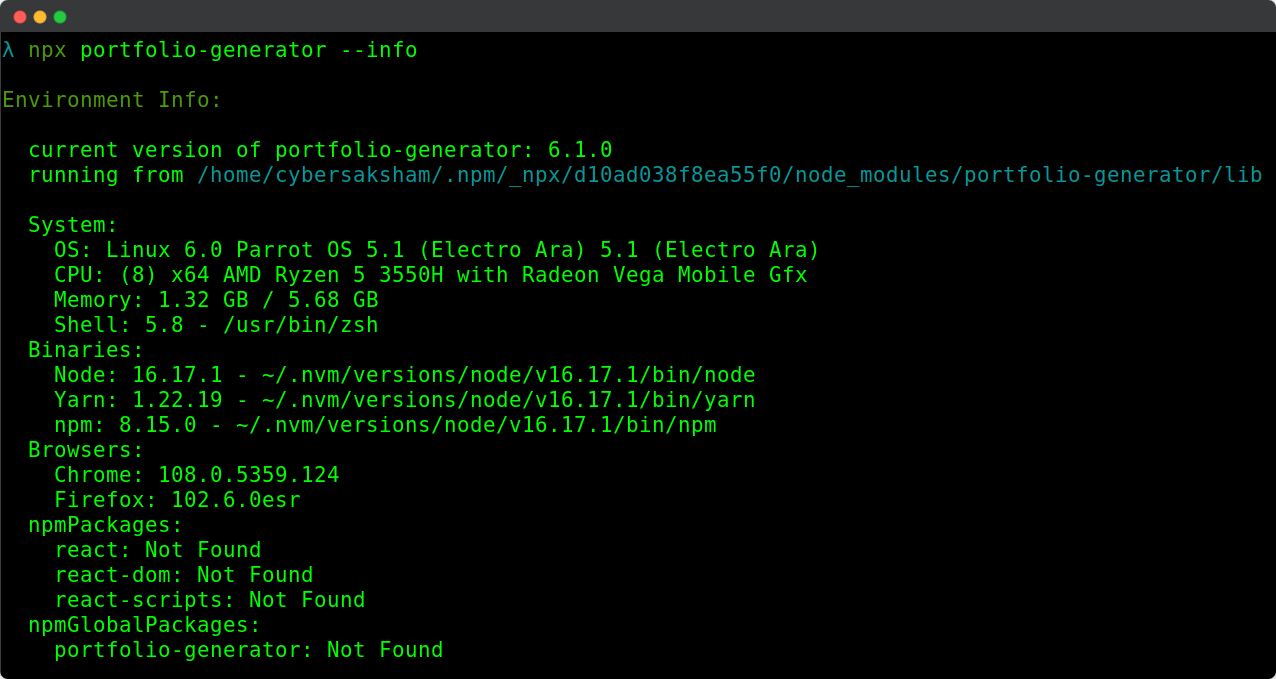Click the red close window button

click(20, 17)
